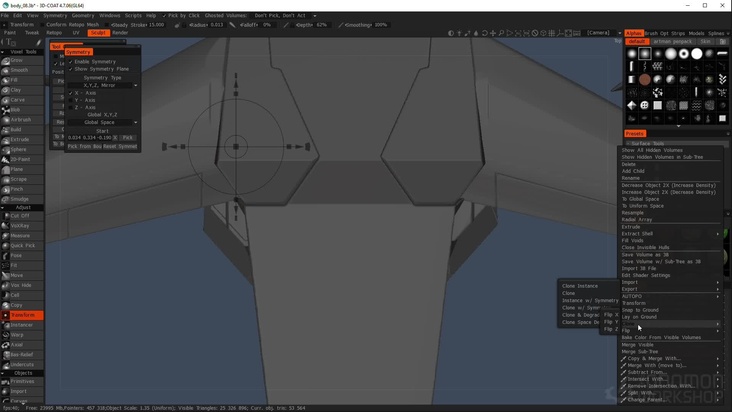Switch to the Retopo room tab
Image resolution: width=732 pixels, height=412 pixels.
pos(54,33)
